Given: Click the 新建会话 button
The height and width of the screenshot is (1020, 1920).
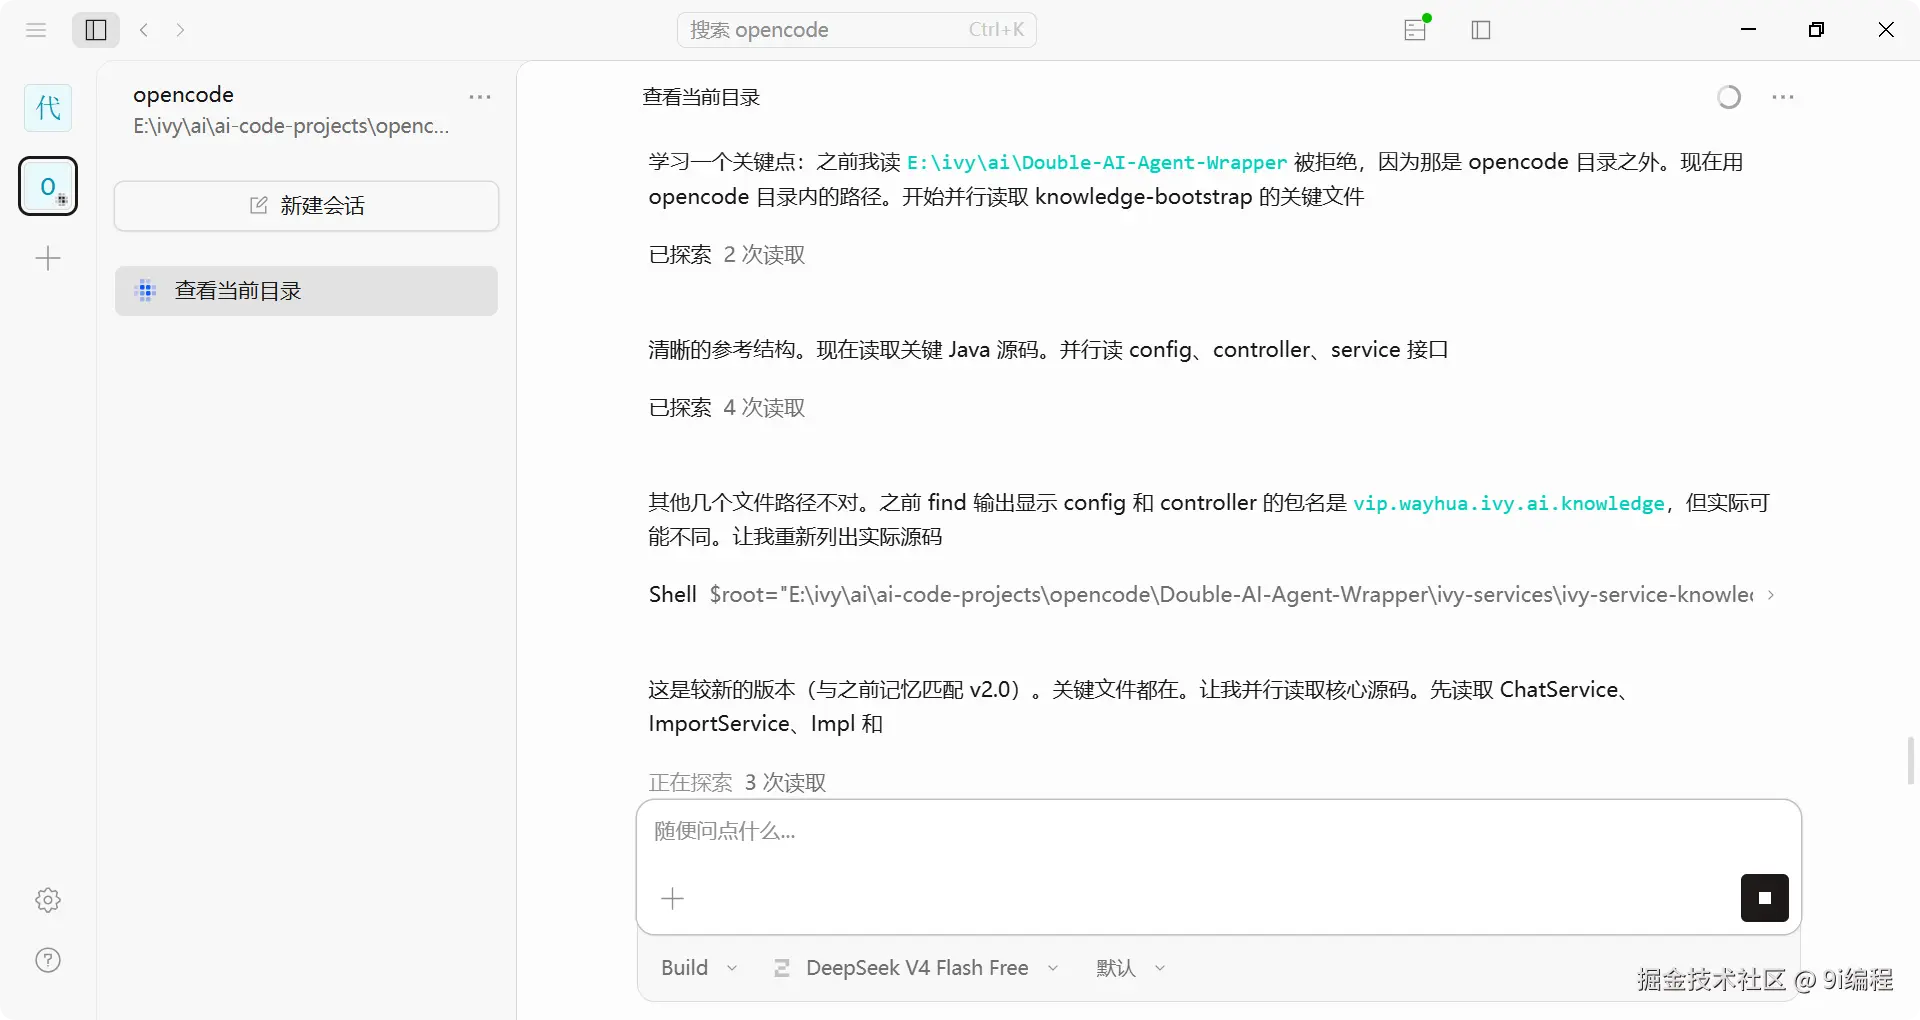Looking at the screenshot, I should point(306,206).
